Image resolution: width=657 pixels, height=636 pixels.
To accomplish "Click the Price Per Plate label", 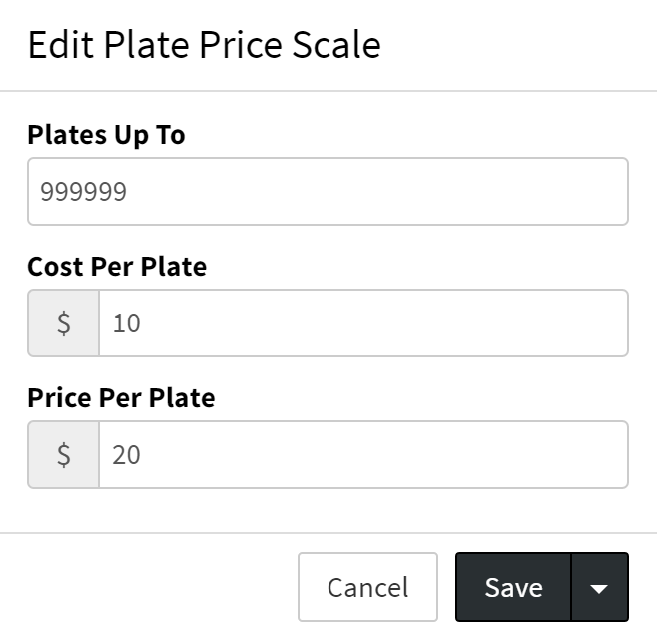I will pyautogui.click(x=121, y=398).
